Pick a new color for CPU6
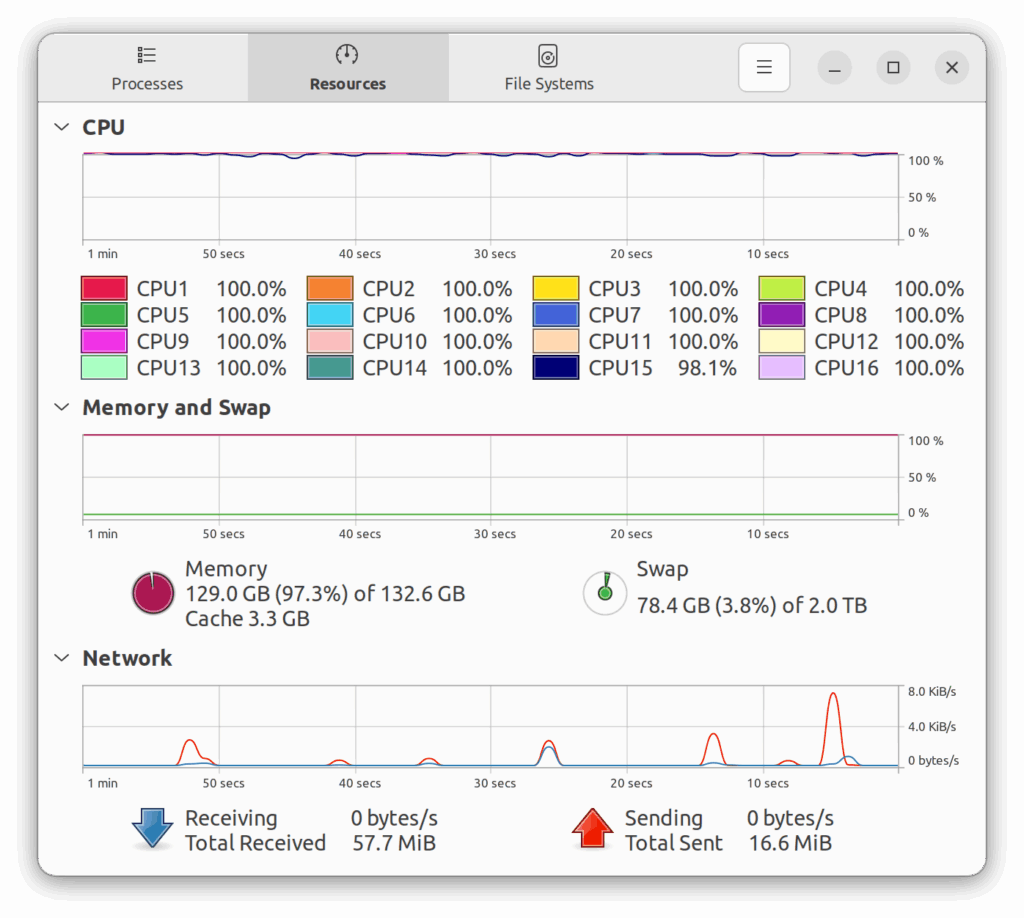 click(330, 315)
